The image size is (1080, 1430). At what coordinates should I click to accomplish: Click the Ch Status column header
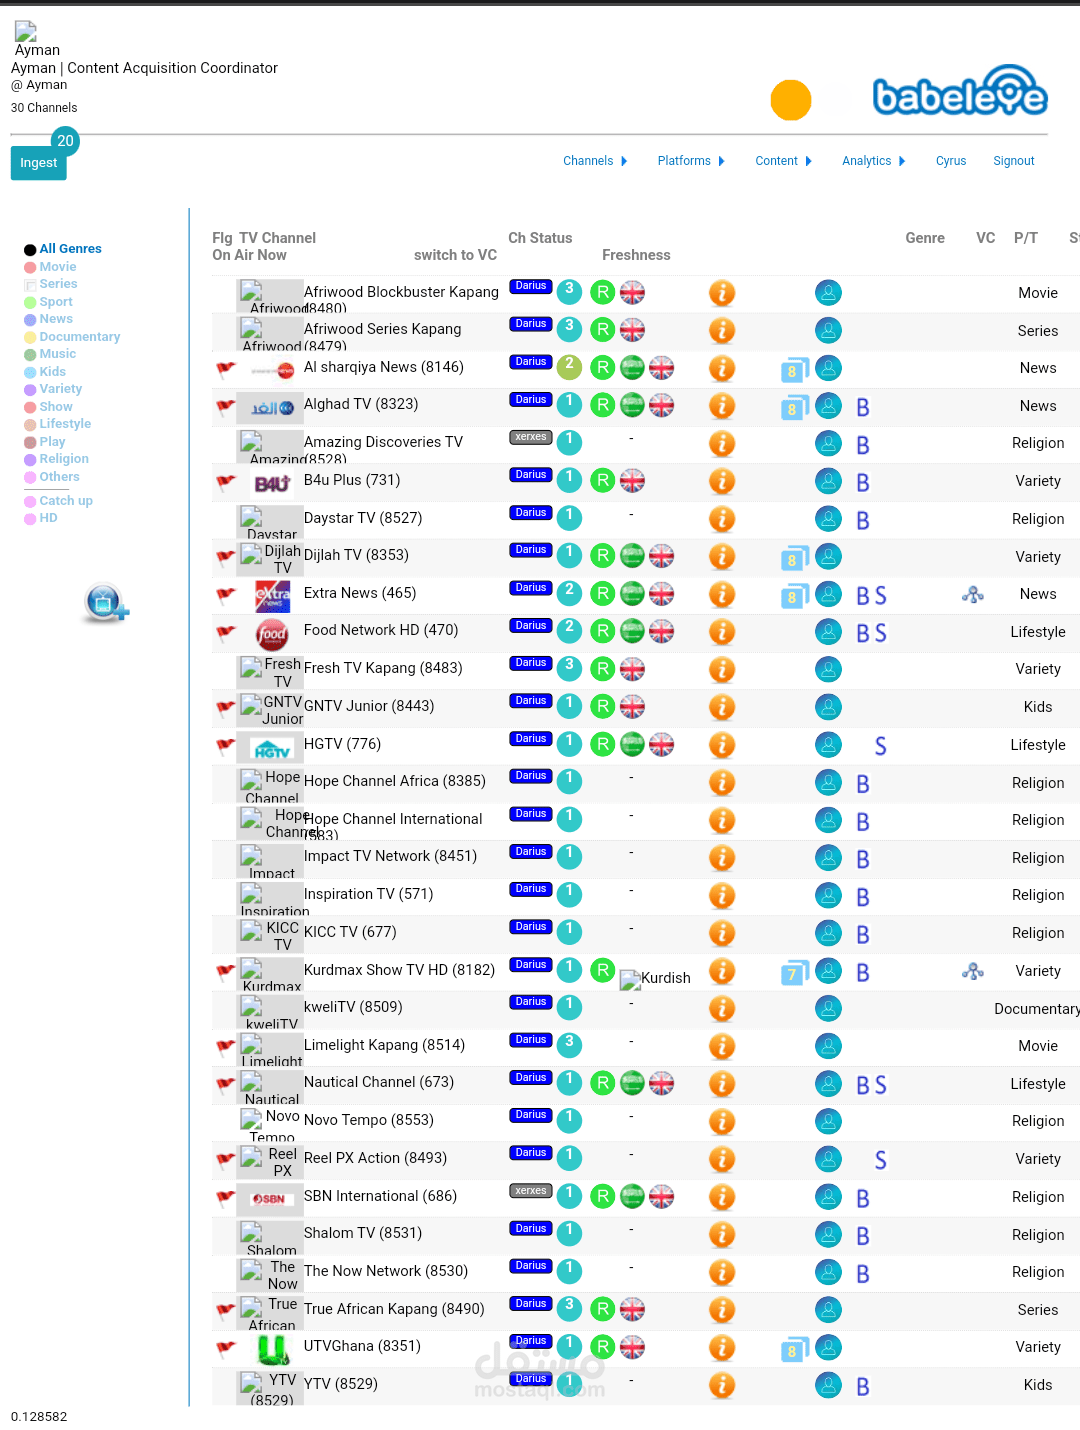click(540, 238)
